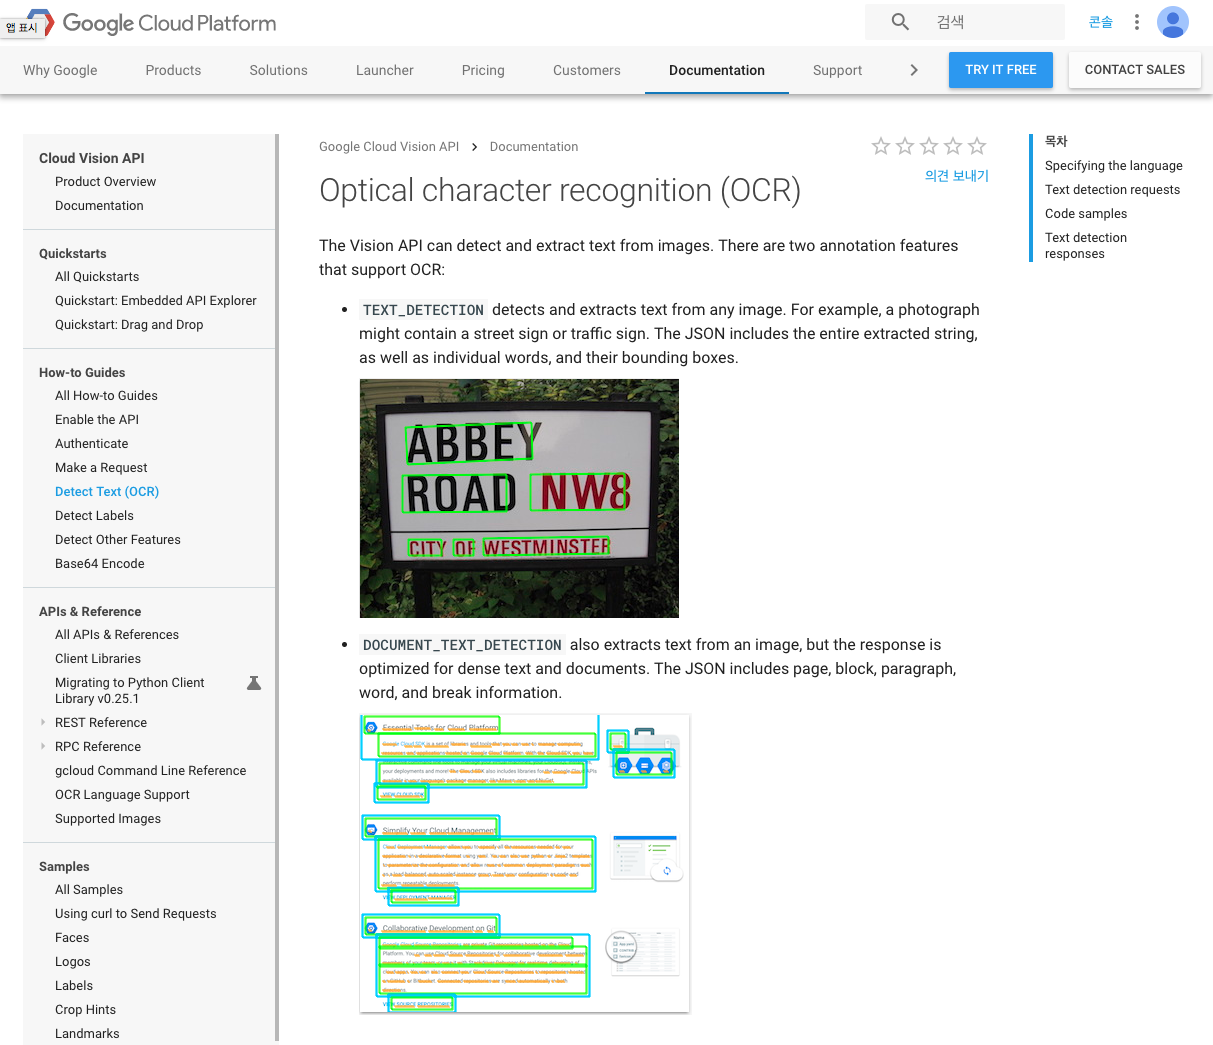1213x1045 pixels.
Task: Open the sidebar Documentation item
Action: (x=99, y=206)
